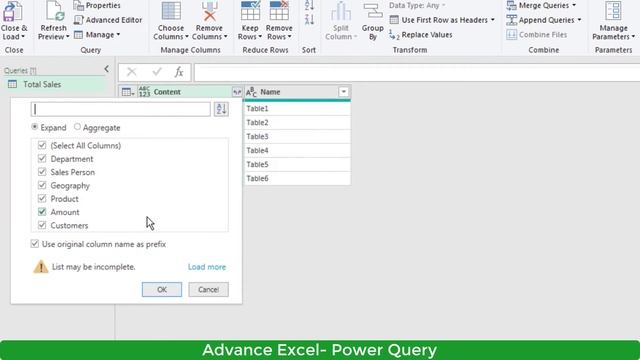Image resolution: width=640 pixels, height=360 pixels.
Task: Click the OK button
Action: click(x=162, y=289)
